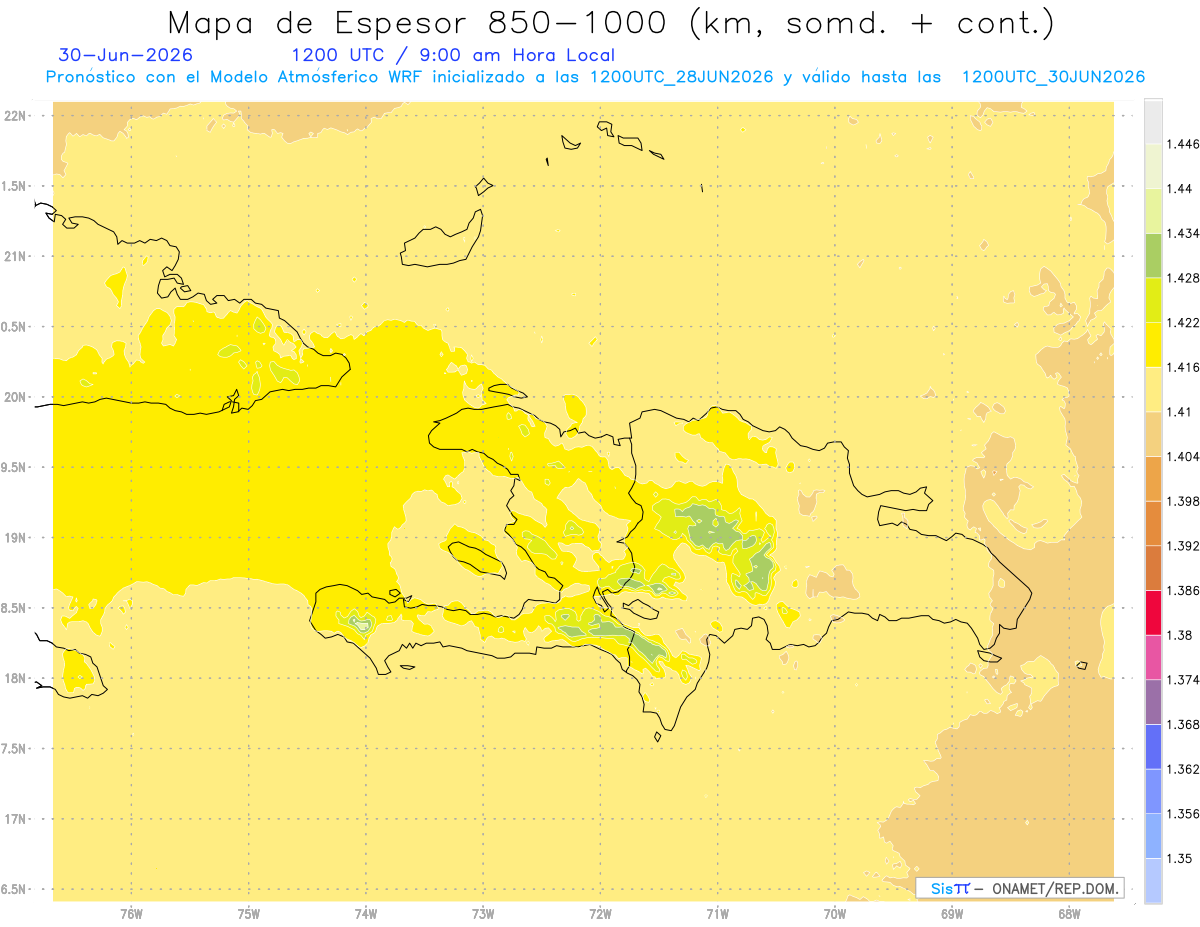Click the legend value '1.35'
Image resolution: width=1200 pixels, height=927 pixels.
[1179, 858]
